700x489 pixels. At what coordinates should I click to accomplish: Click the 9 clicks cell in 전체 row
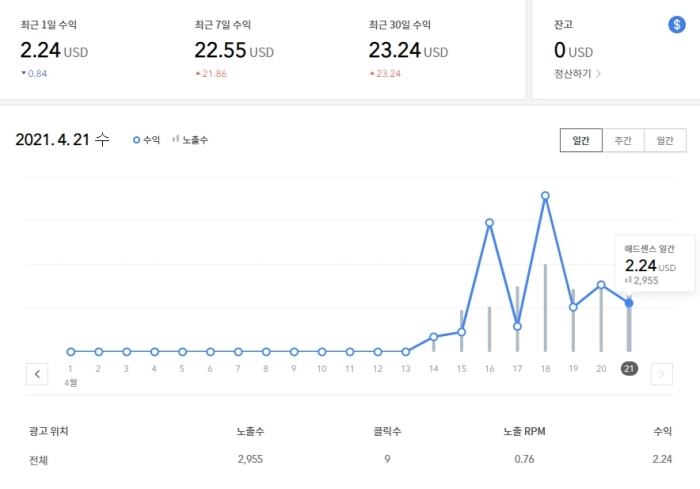[387, 459]
